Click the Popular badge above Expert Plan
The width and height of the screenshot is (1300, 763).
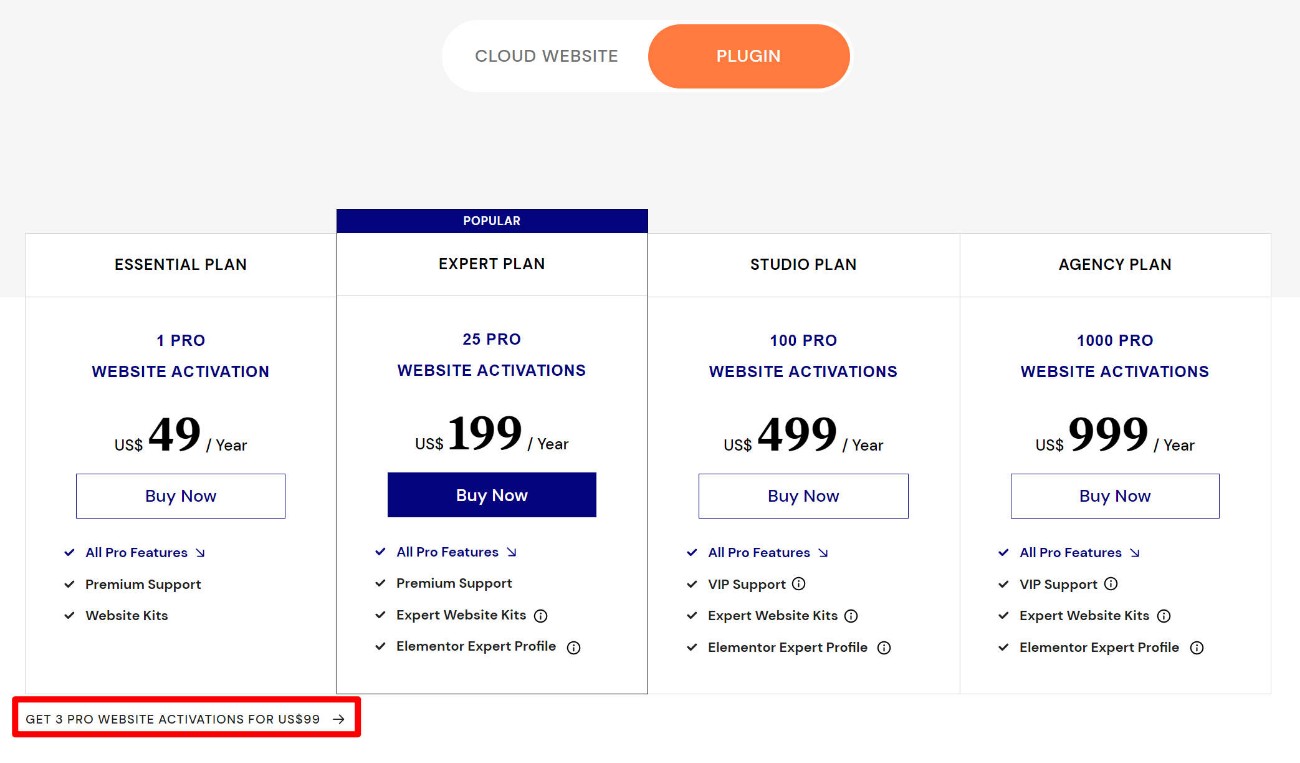492,221
